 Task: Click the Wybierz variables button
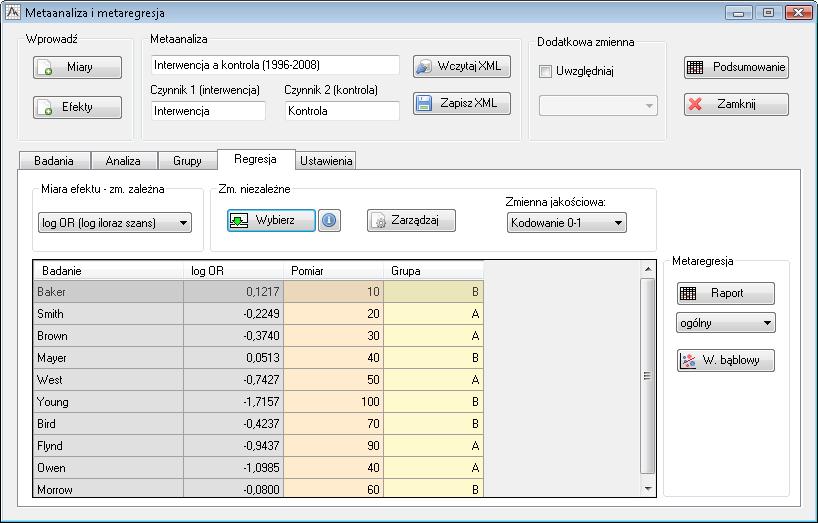(271, 220)
